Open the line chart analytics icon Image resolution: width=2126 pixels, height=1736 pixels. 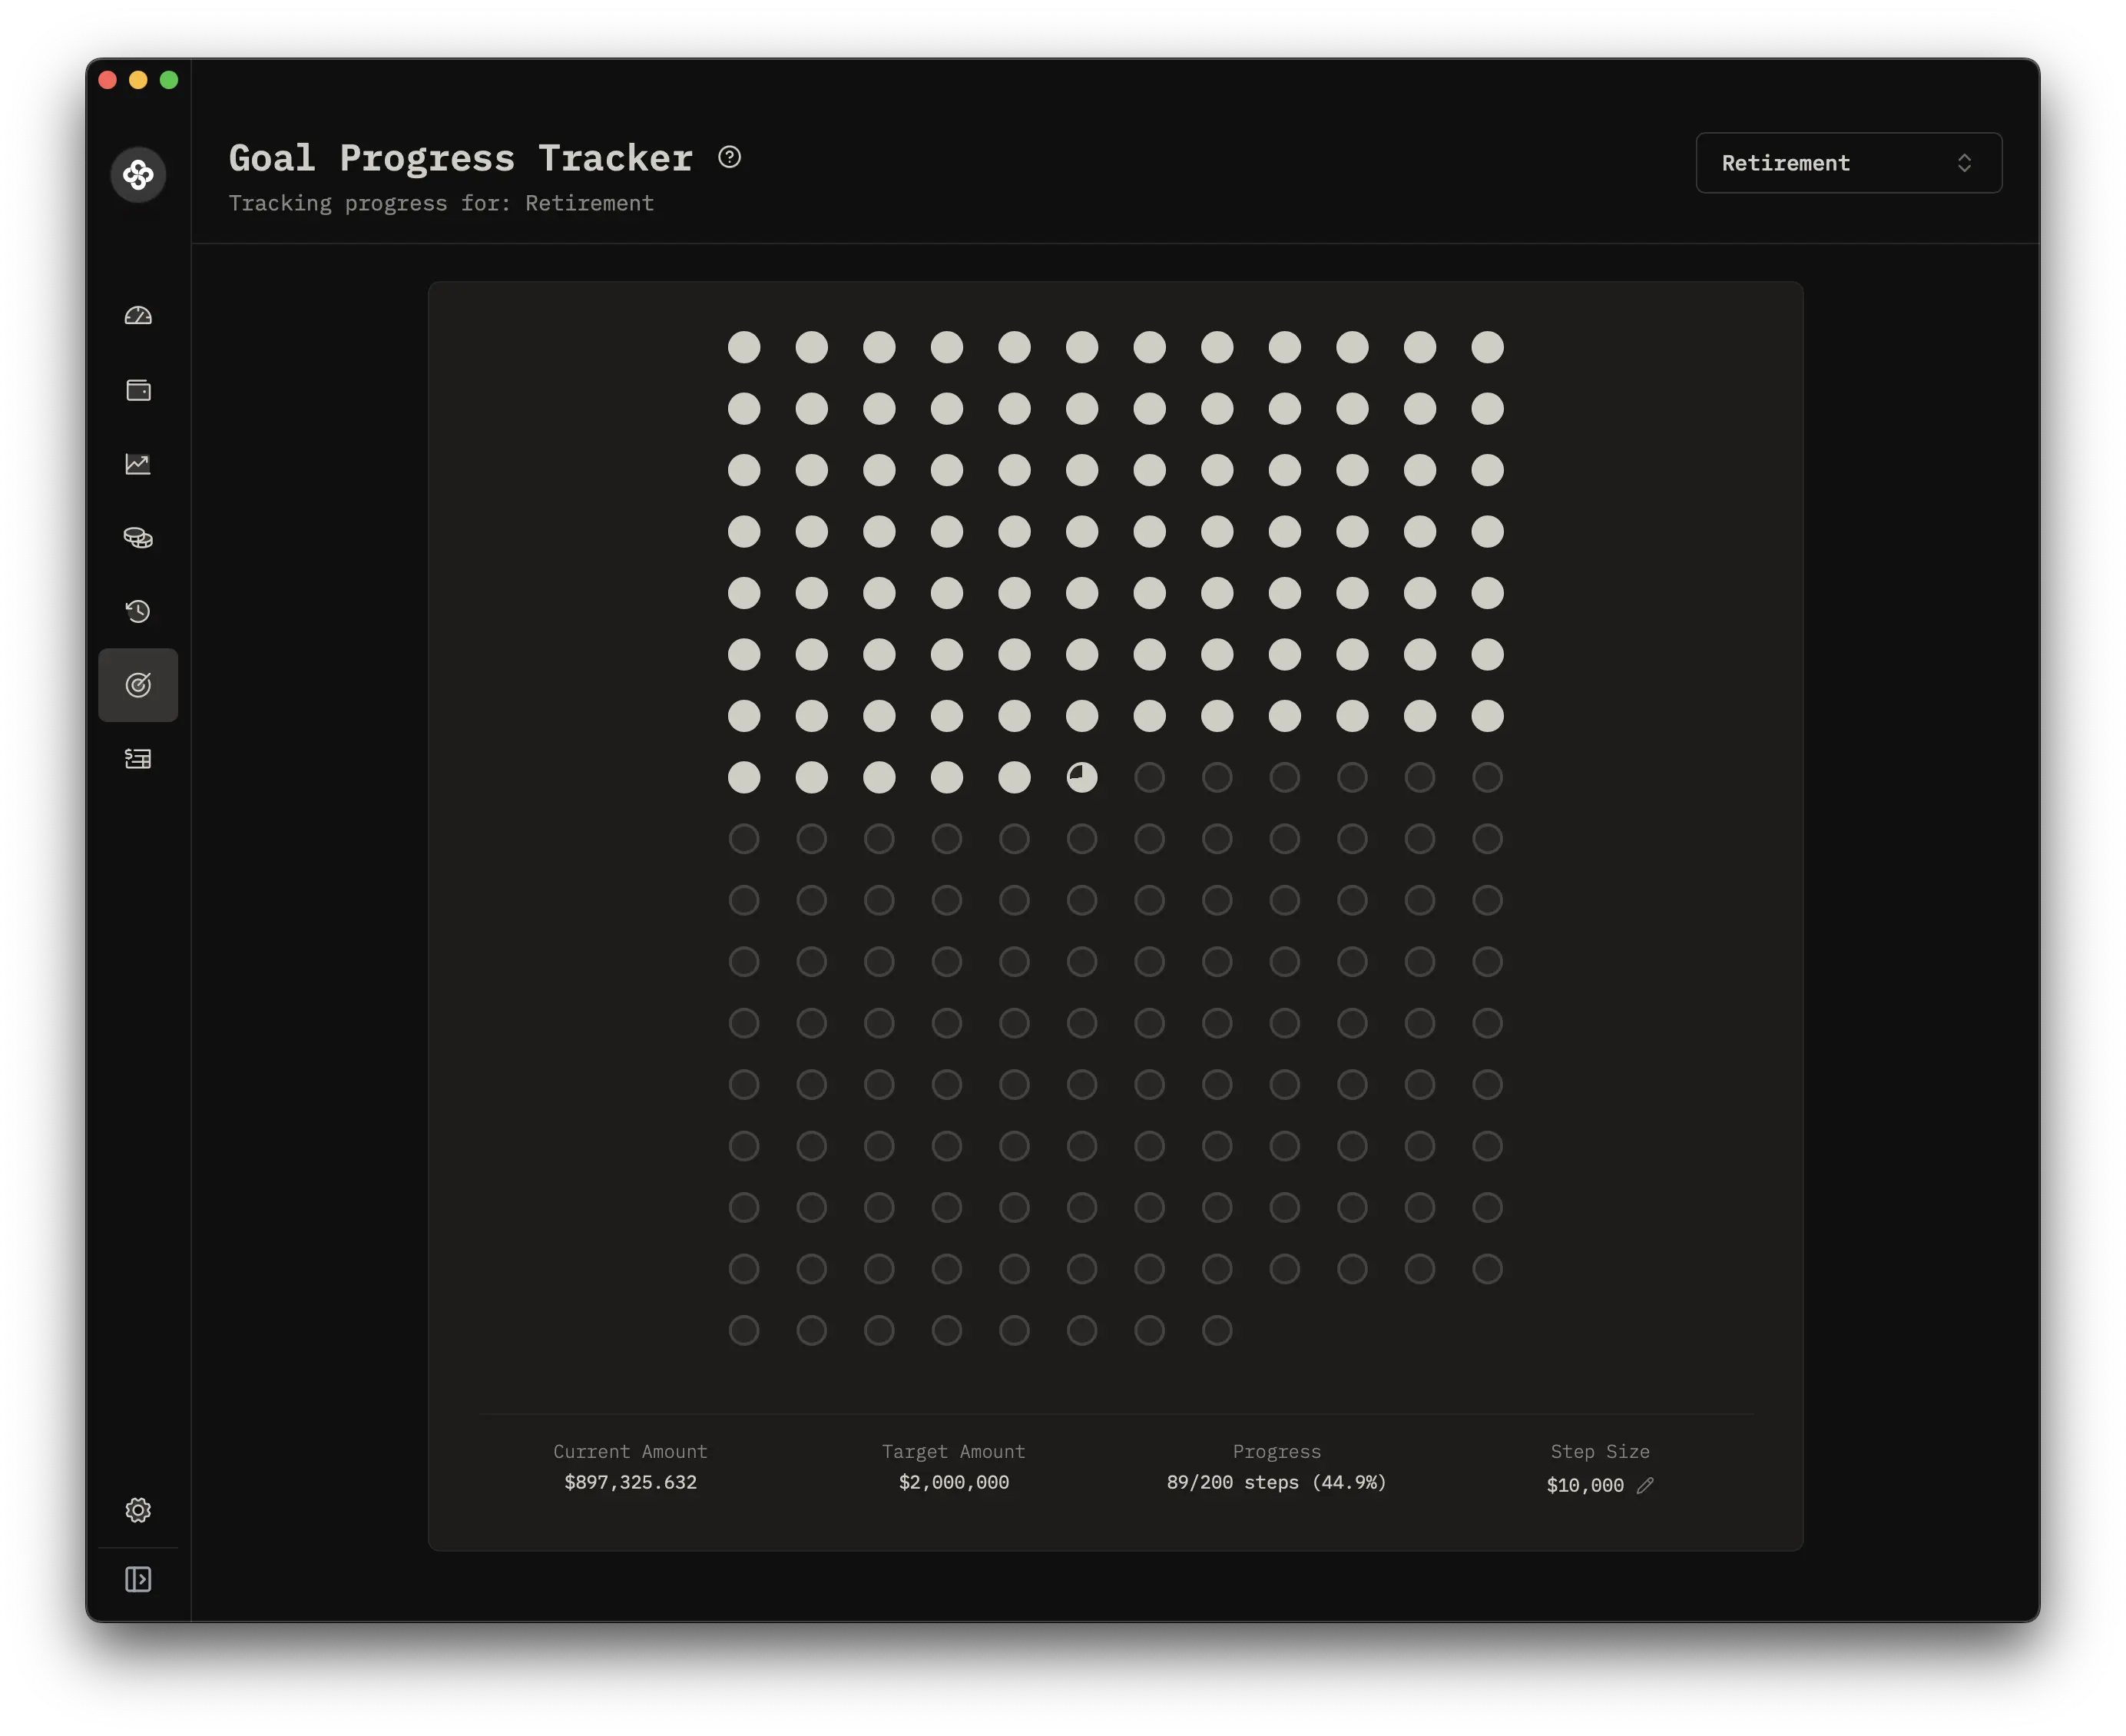(138, 464)
